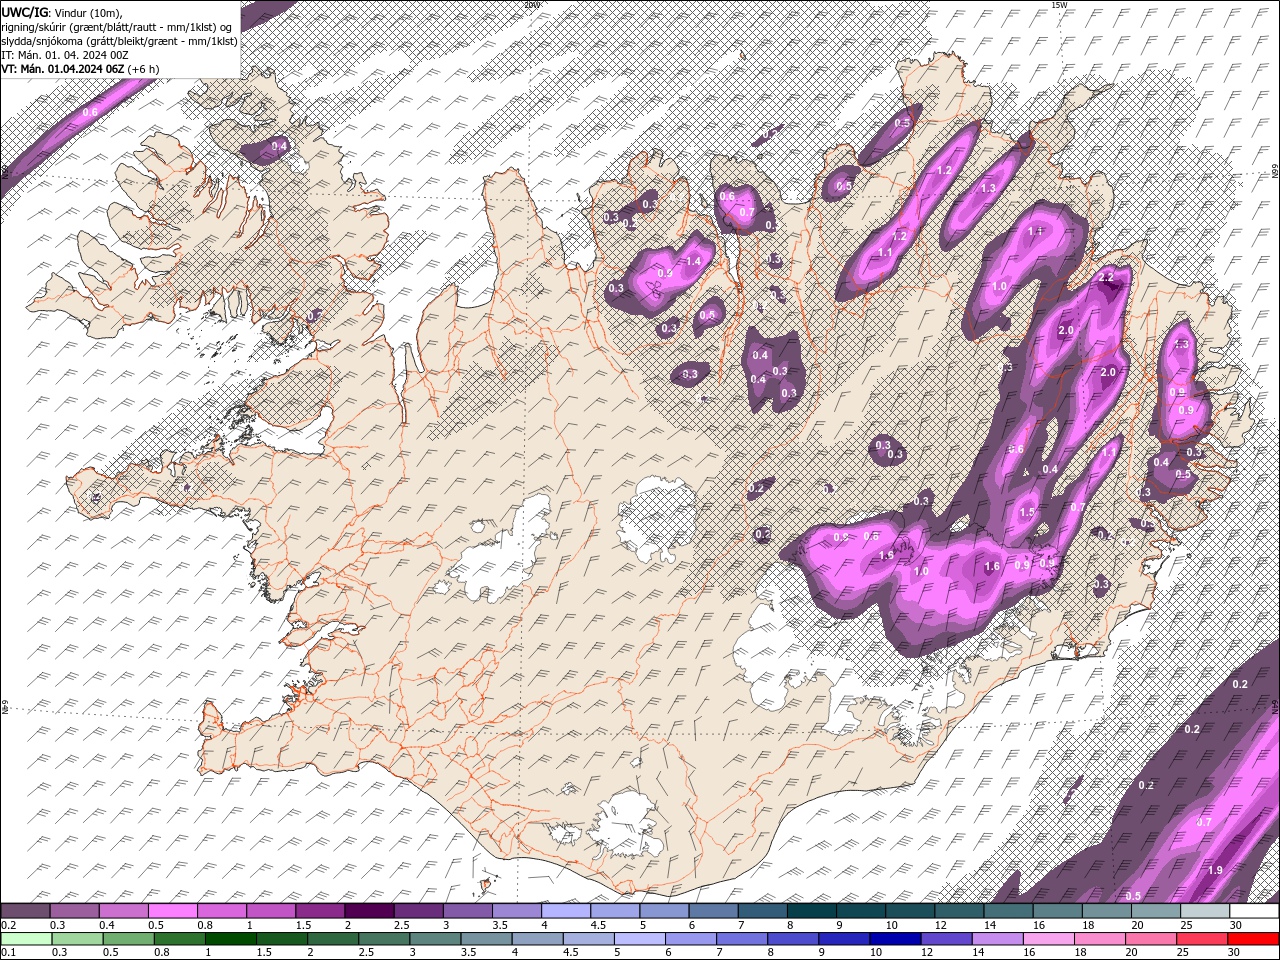
Task: Click the violet rain swatch starting at 12
Action: 946,939
